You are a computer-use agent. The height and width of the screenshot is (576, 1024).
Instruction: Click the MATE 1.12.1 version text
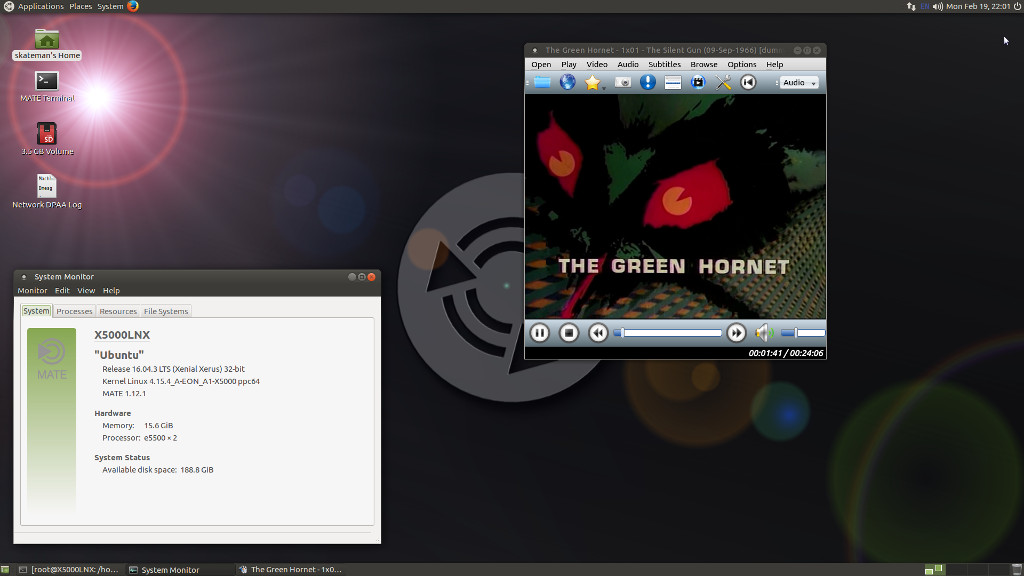point(124,394)
